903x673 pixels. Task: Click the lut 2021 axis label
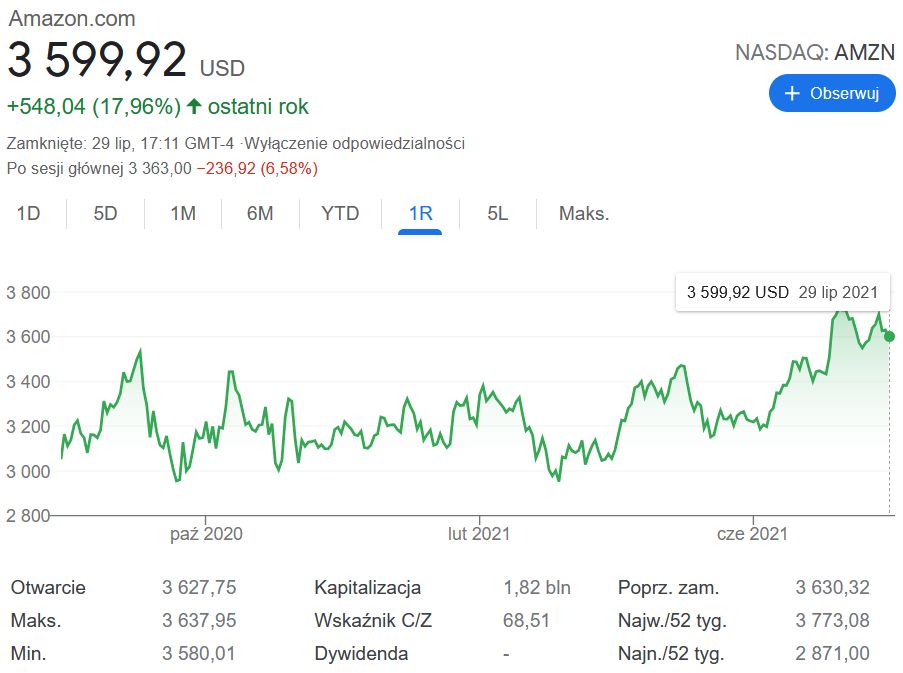point(478,533)
